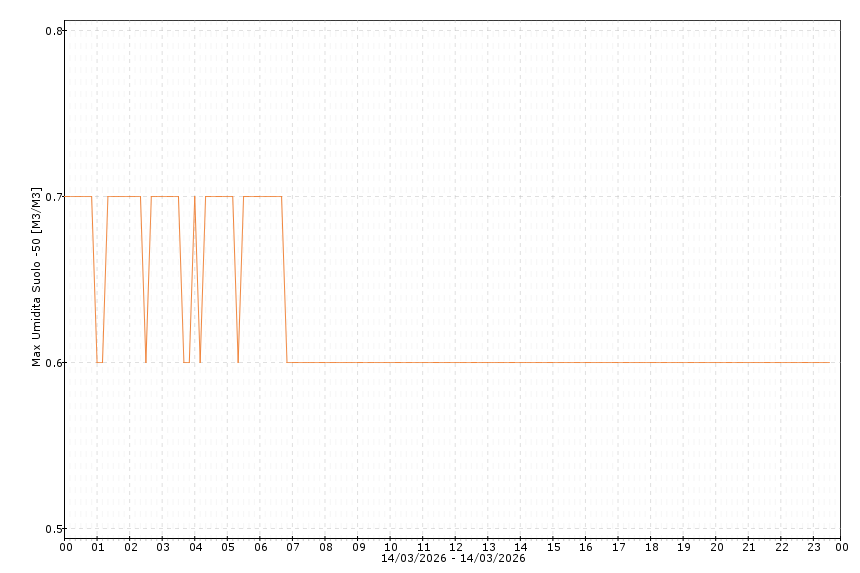Select the 14/03/2026 date range label

point(453,558)
